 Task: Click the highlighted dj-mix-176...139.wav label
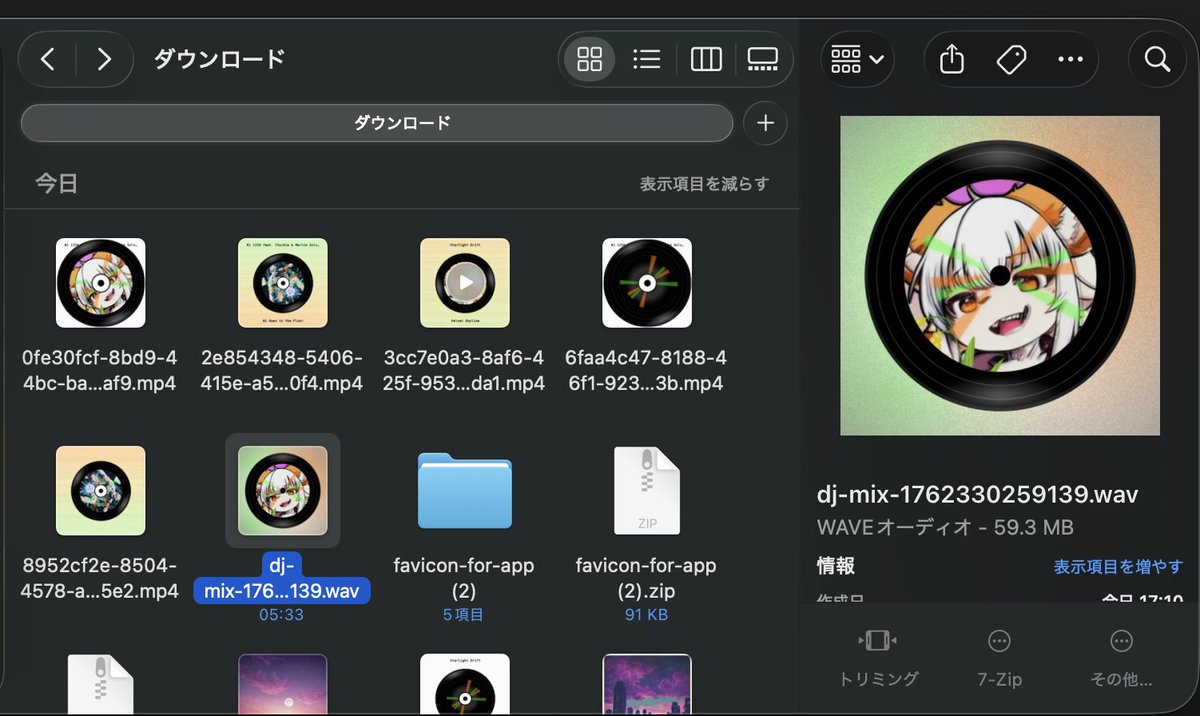[x=283, y=578]
